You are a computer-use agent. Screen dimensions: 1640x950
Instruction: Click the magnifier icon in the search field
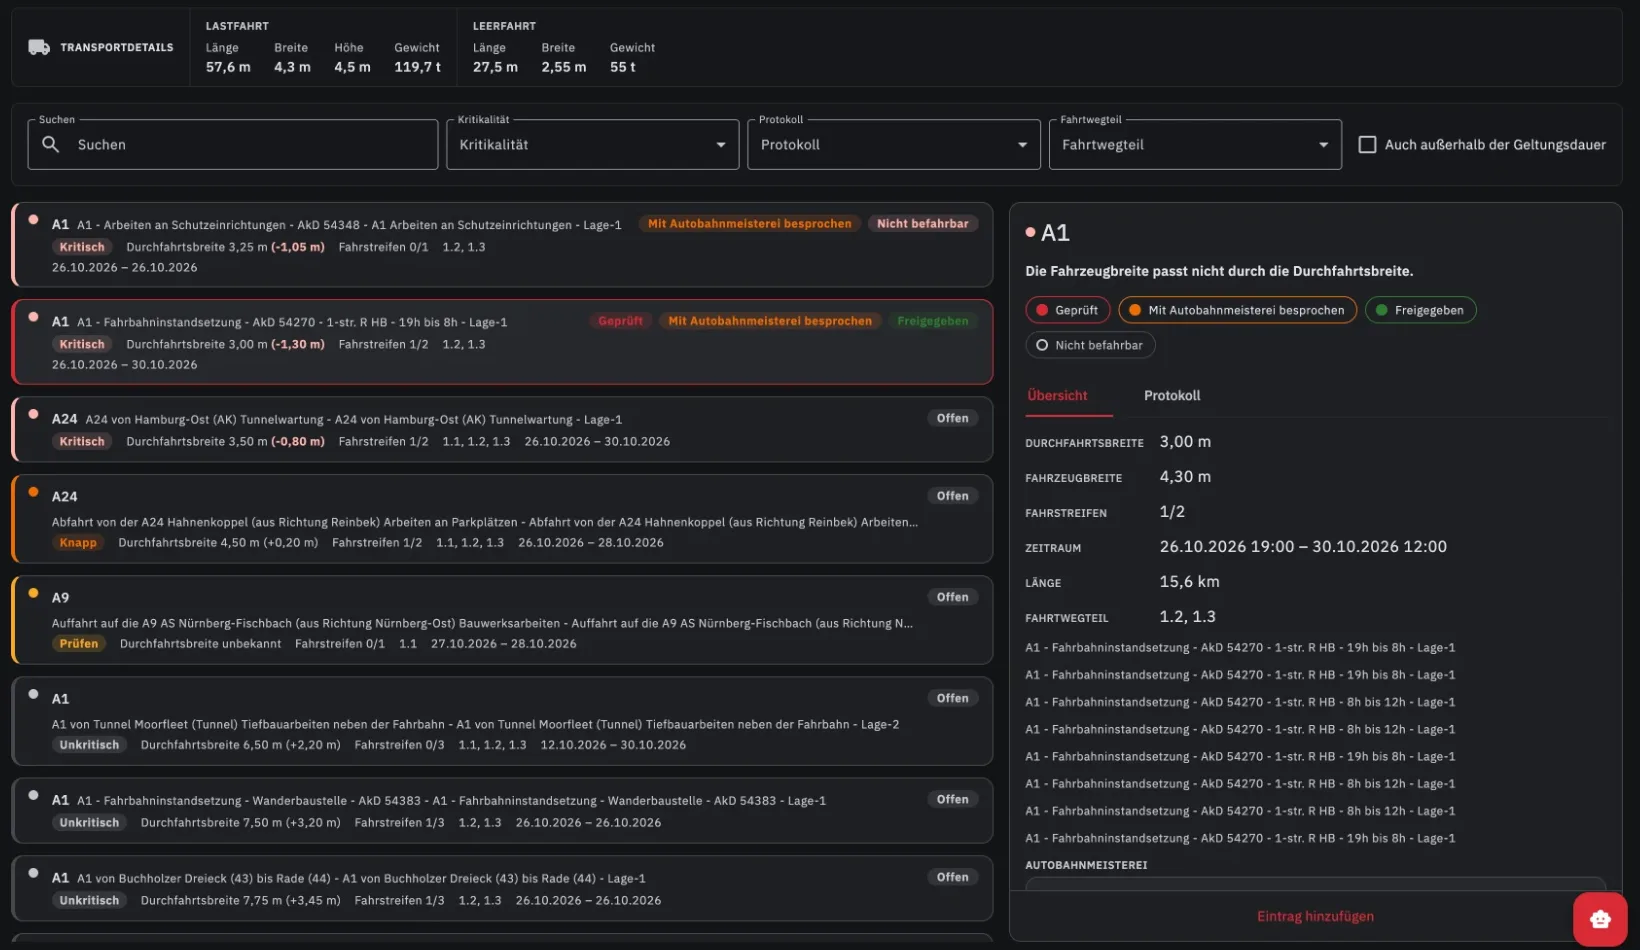coord(50,144)
